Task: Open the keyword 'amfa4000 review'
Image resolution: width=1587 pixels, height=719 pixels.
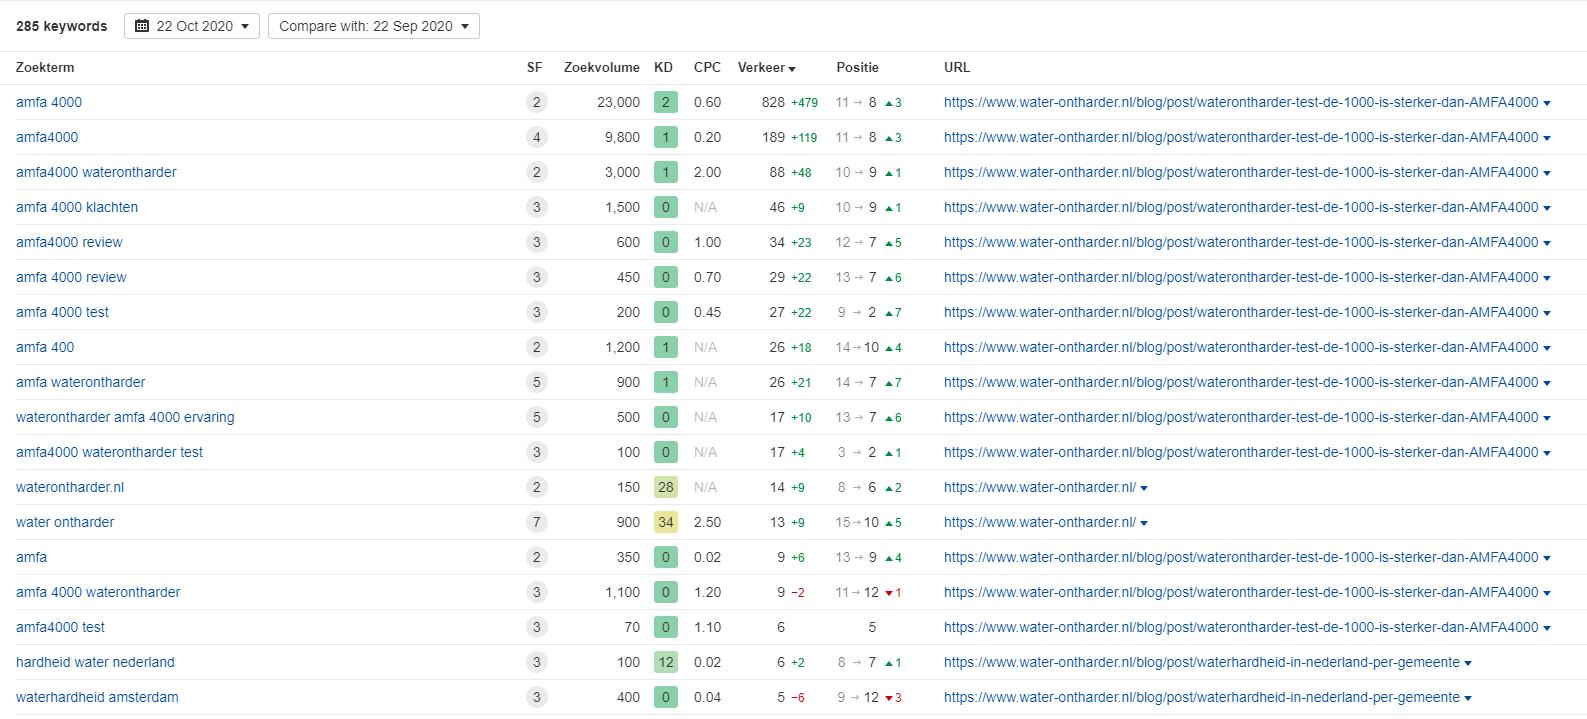Action: (x=69, y=242)
